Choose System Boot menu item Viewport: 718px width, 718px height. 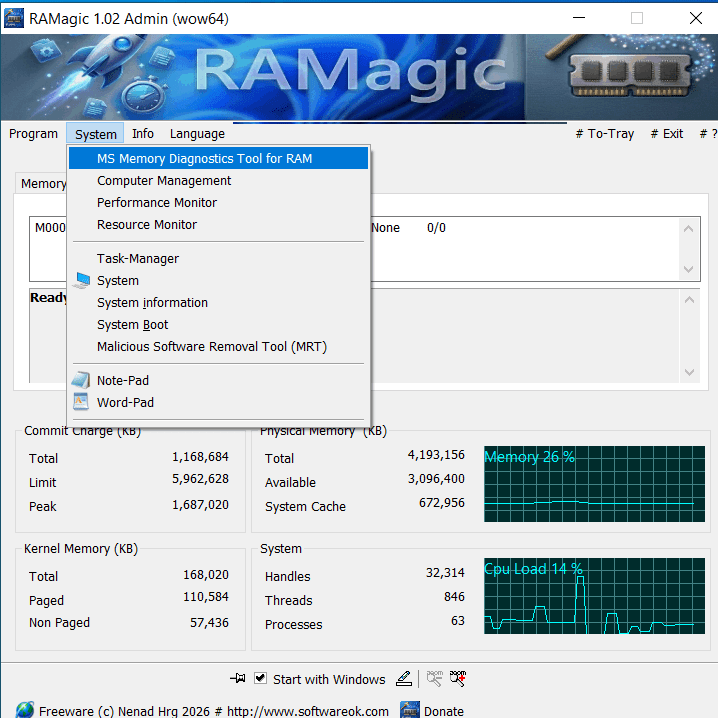218,324
